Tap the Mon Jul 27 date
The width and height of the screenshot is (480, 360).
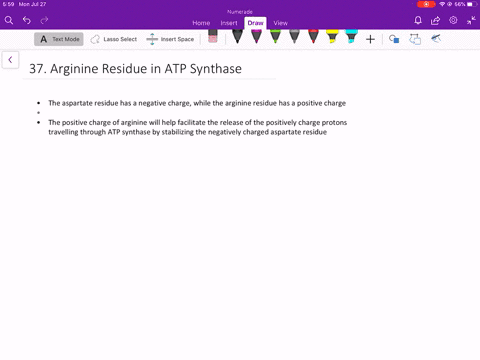[32, 4]
